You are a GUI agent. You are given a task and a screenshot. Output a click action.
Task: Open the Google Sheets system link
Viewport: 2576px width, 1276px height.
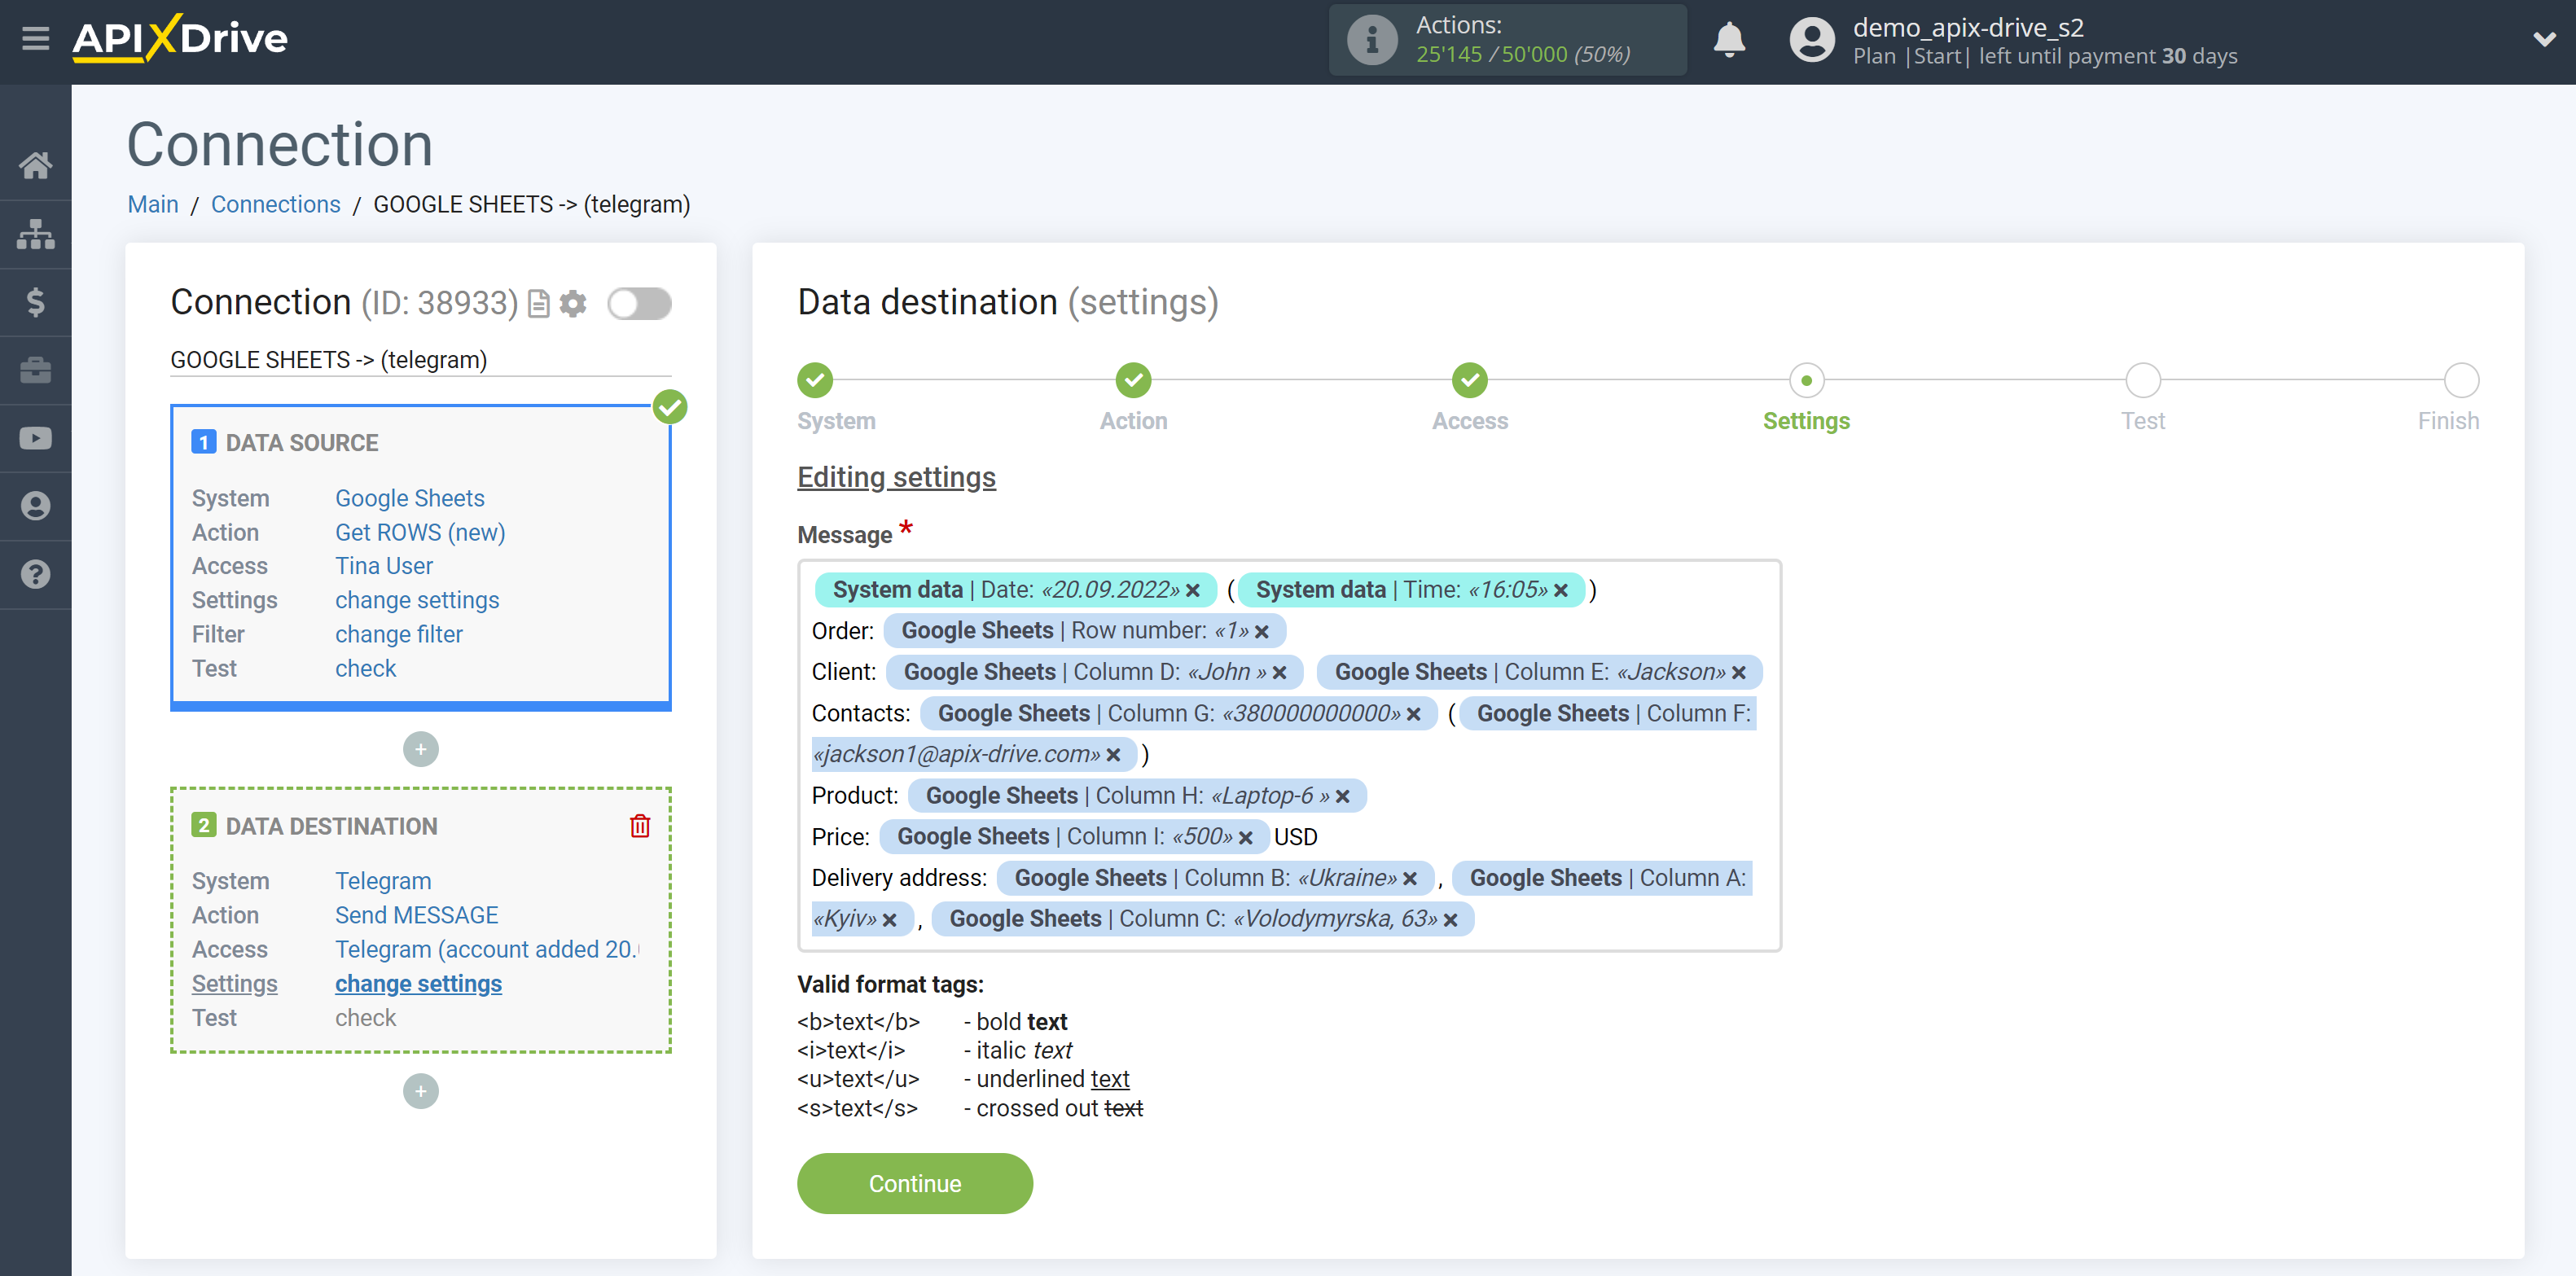pyautogui.click(x=410, y=498)
